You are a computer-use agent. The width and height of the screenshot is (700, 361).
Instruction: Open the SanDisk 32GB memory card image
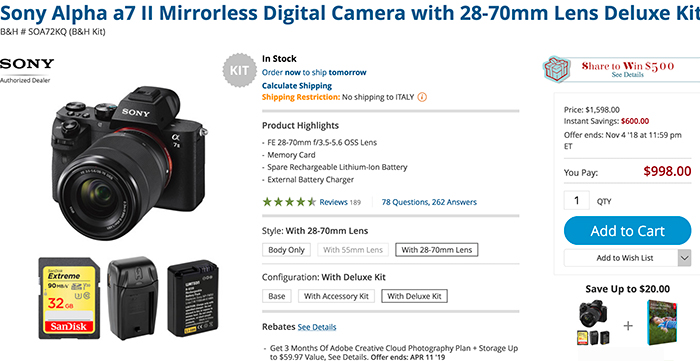pyautogui.click(x=69, y=298)
